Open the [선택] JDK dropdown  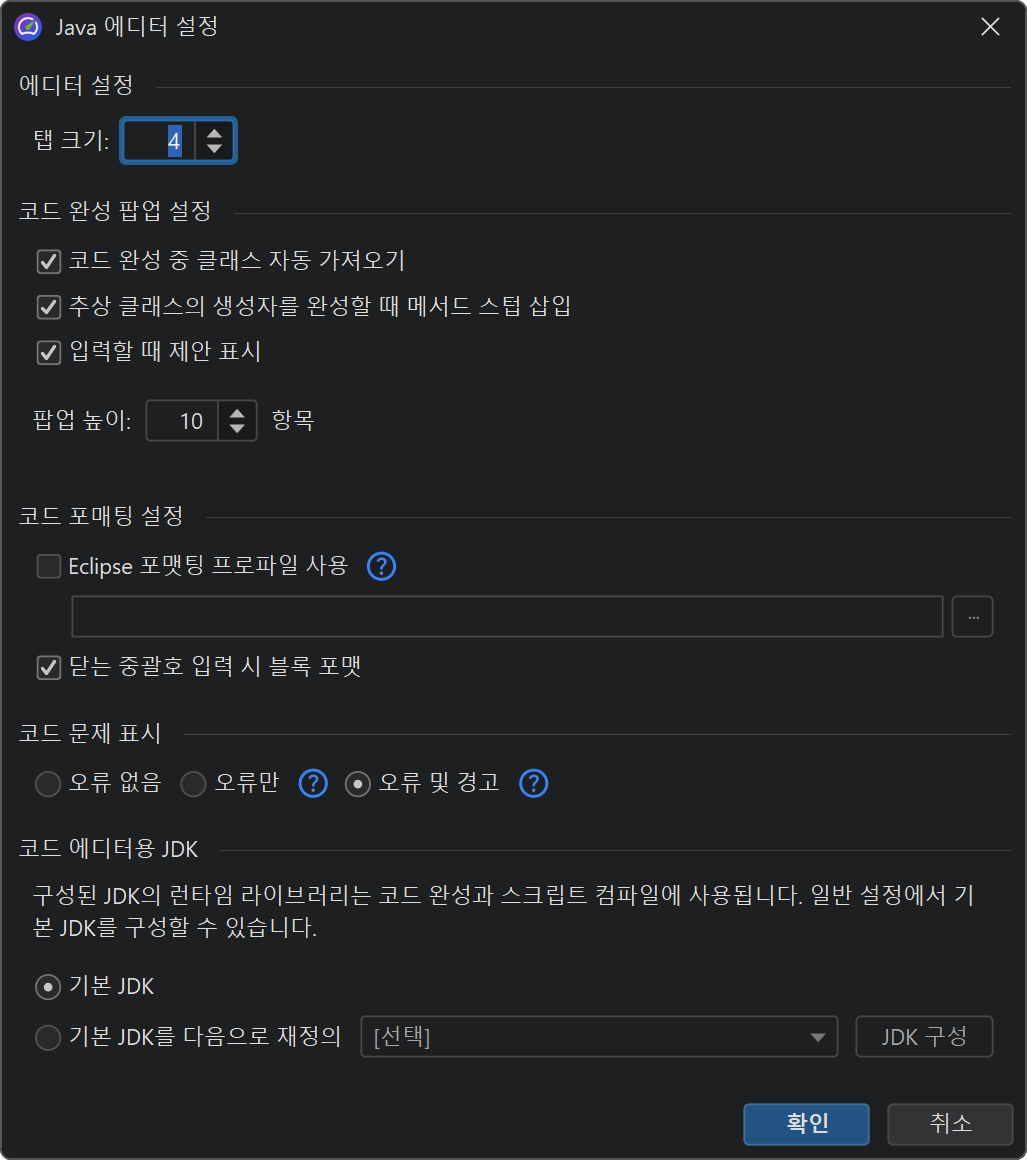point(598,1037)
